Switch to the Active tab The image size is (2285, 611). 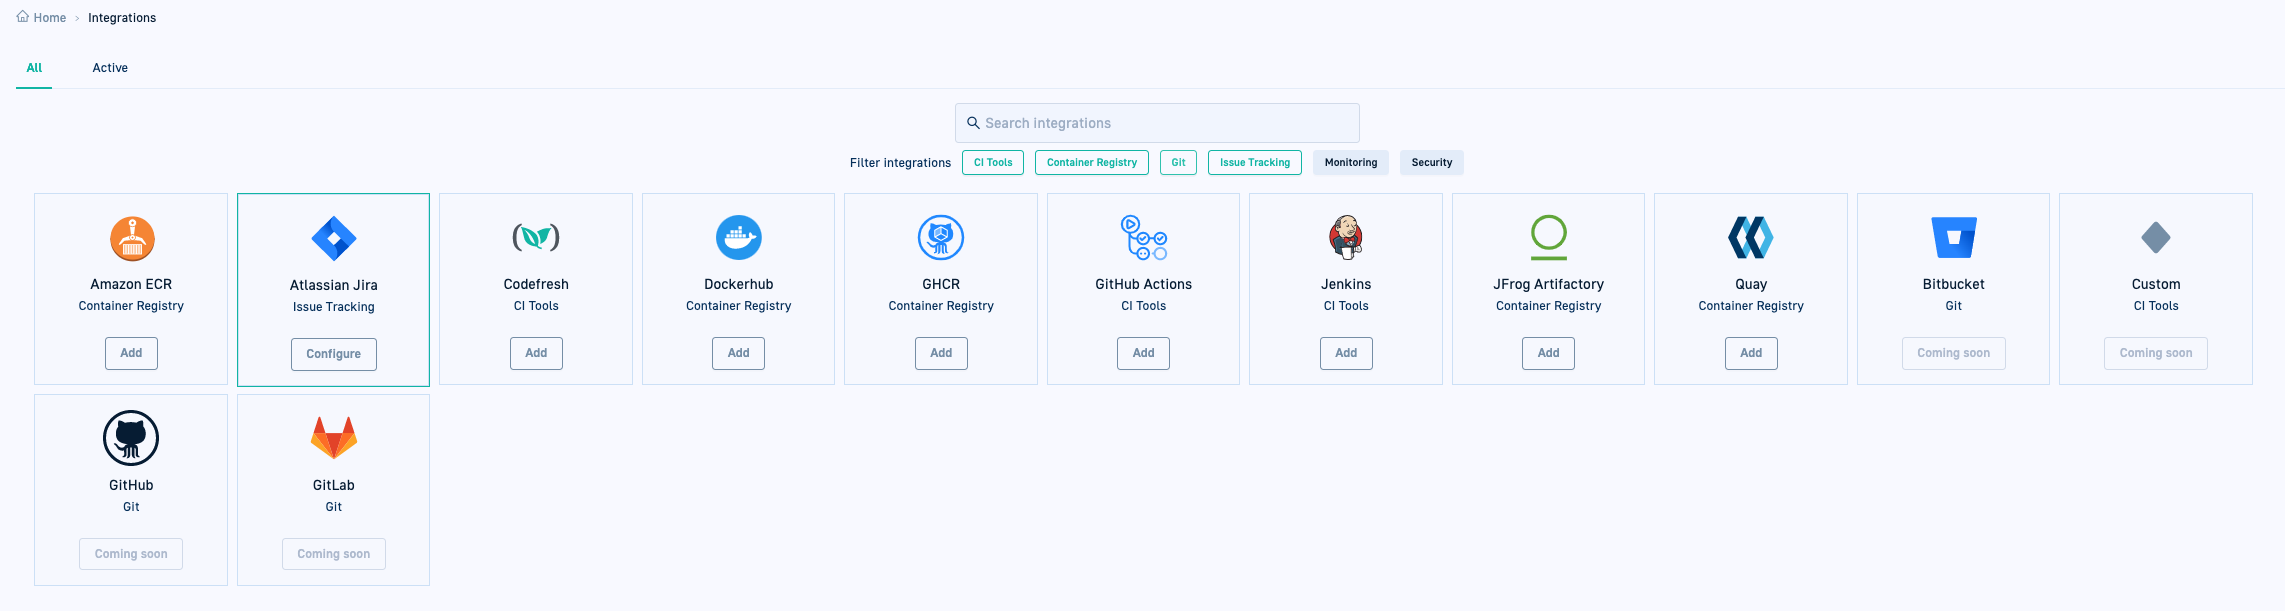[110, 68]
